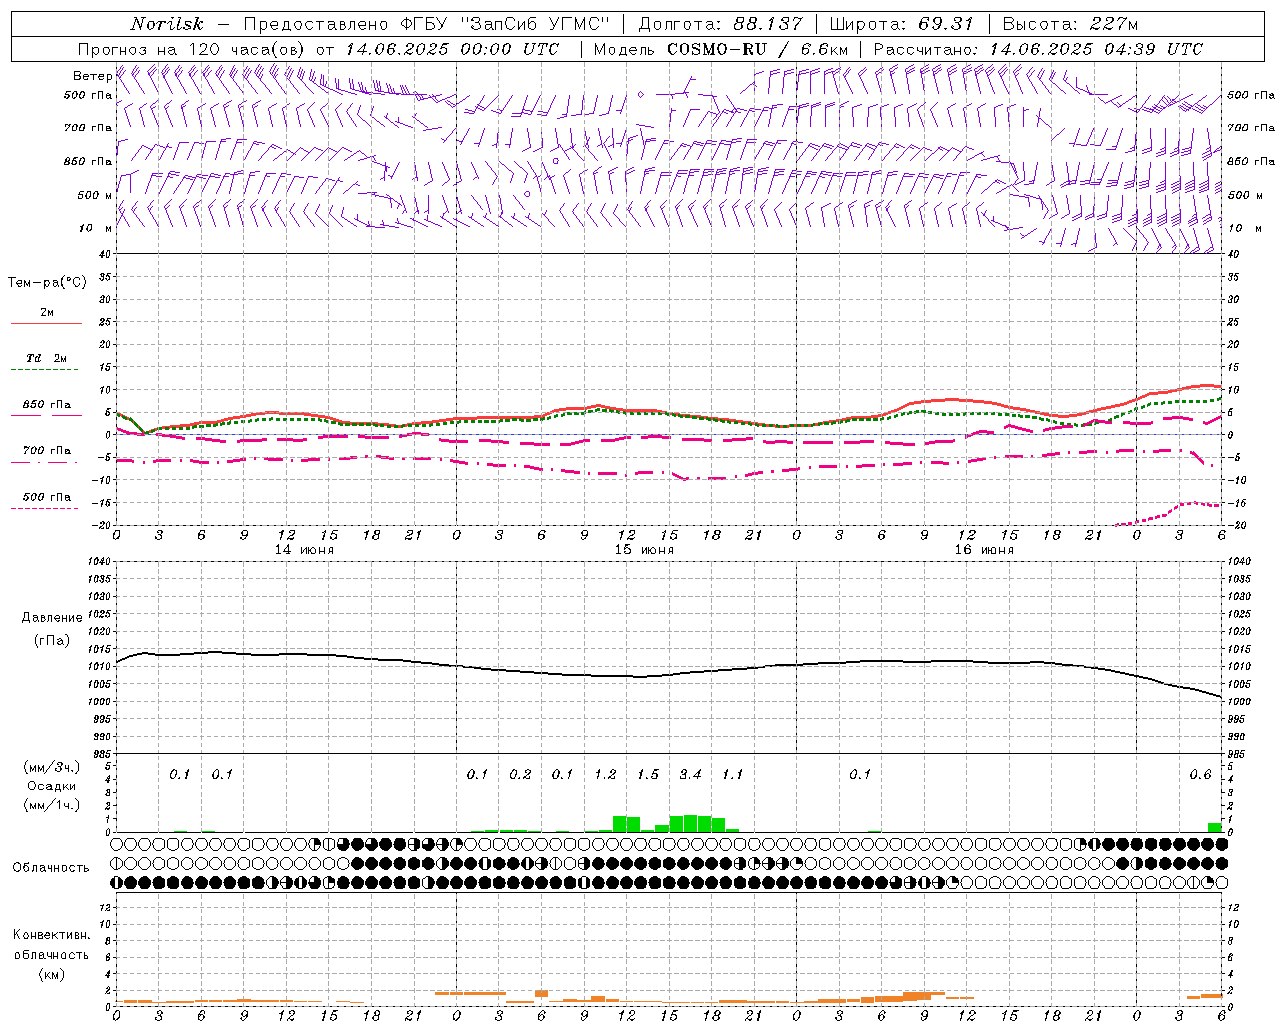The width and height of the screenshot is (1280, 1024).
Task: Click the Тем-ра(°C) axis title
Action: [x=47, y=283]
